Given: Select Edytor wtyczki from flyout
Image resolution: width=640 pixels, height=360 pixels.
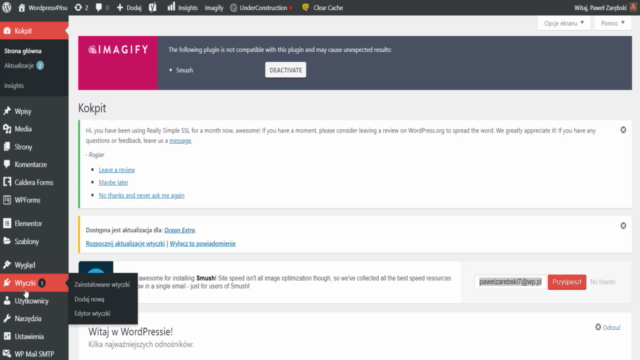Looking at the screenshot, I should click(x=92, y=313).
